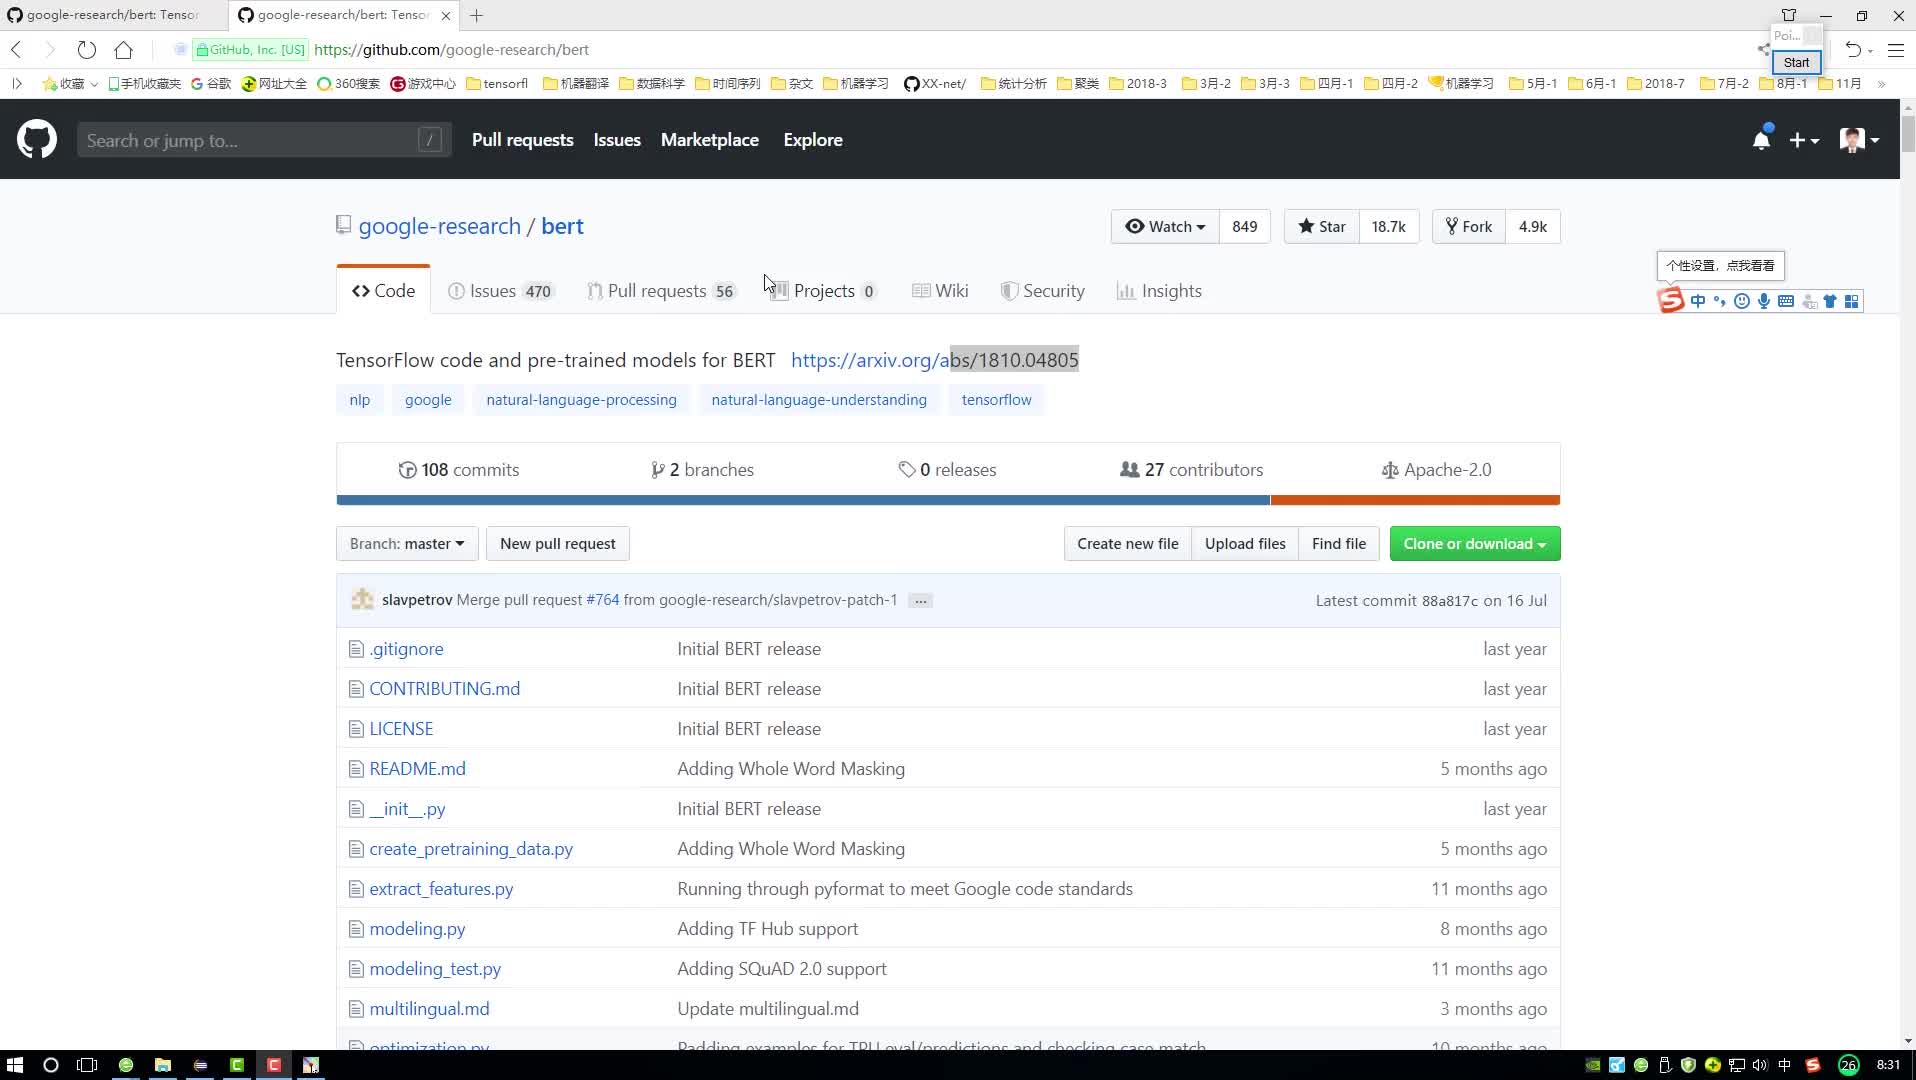This screenshot has height=1080, width=1916.
Task: Open File Explorer from taskbar
Action: [x=163, y=1065]
